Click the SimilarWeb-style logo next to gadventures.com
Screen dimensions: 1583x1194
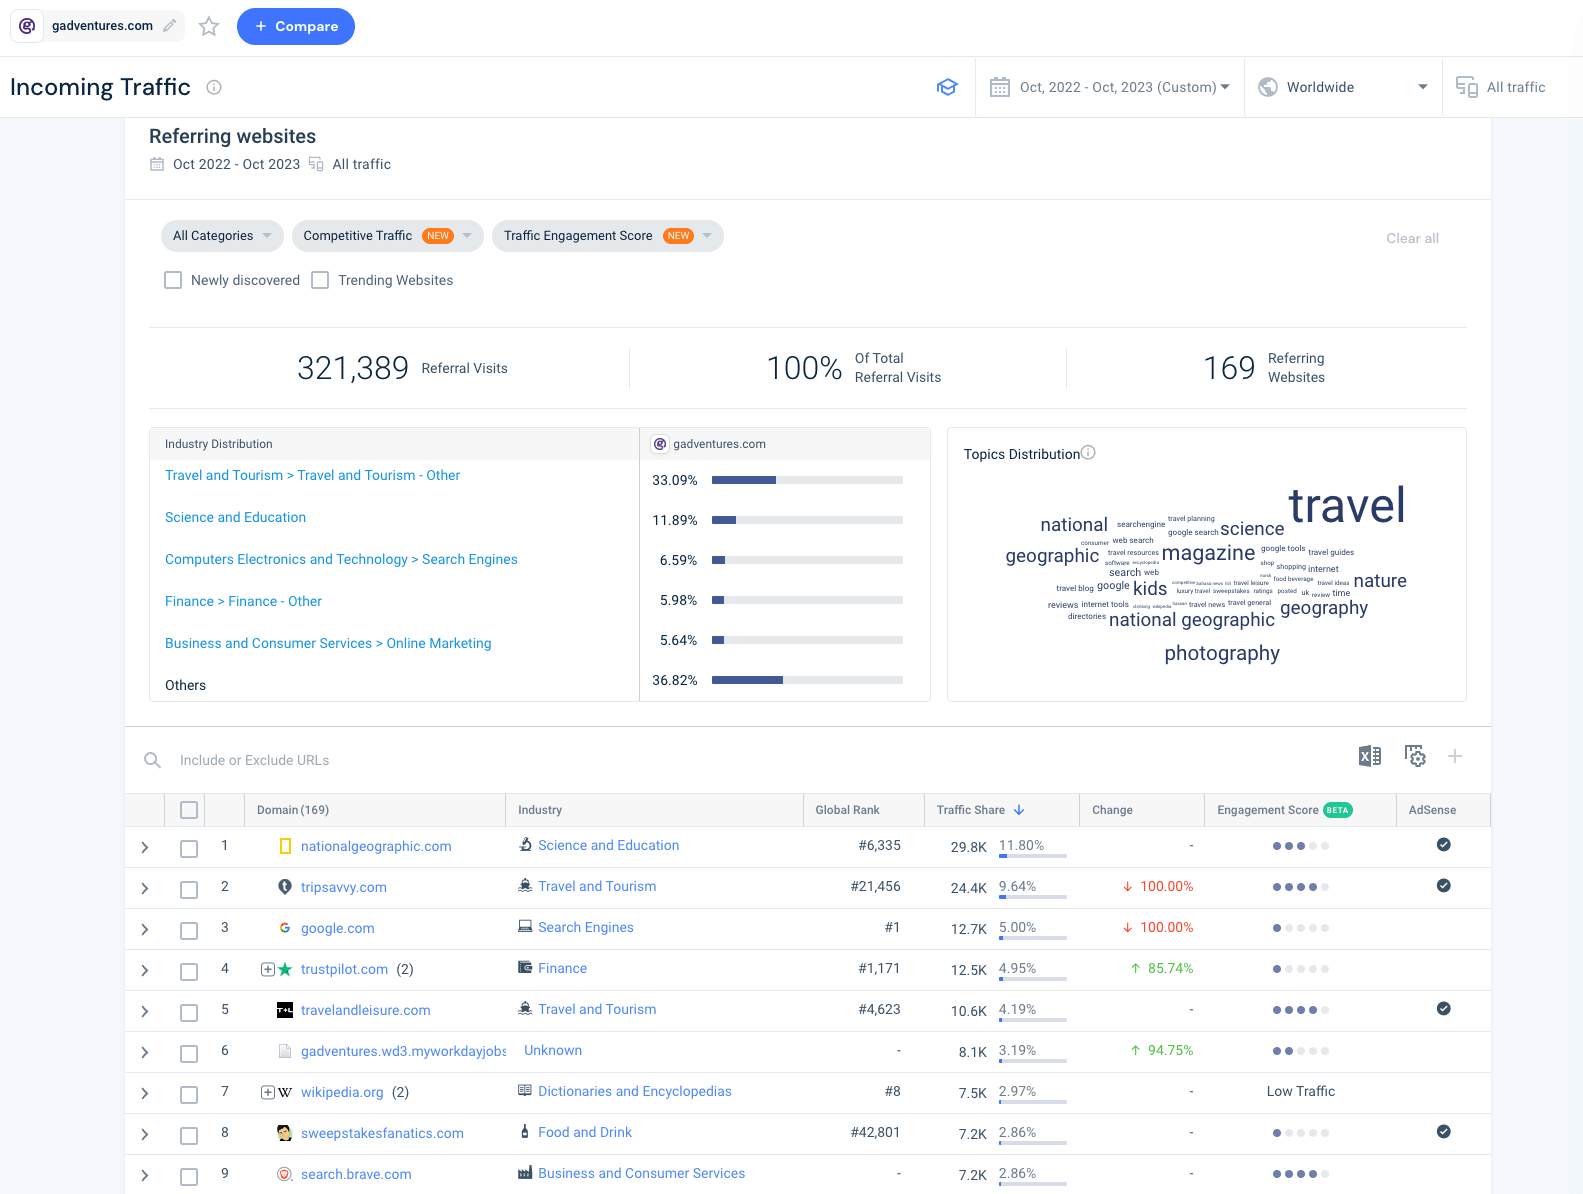(27, 26)
